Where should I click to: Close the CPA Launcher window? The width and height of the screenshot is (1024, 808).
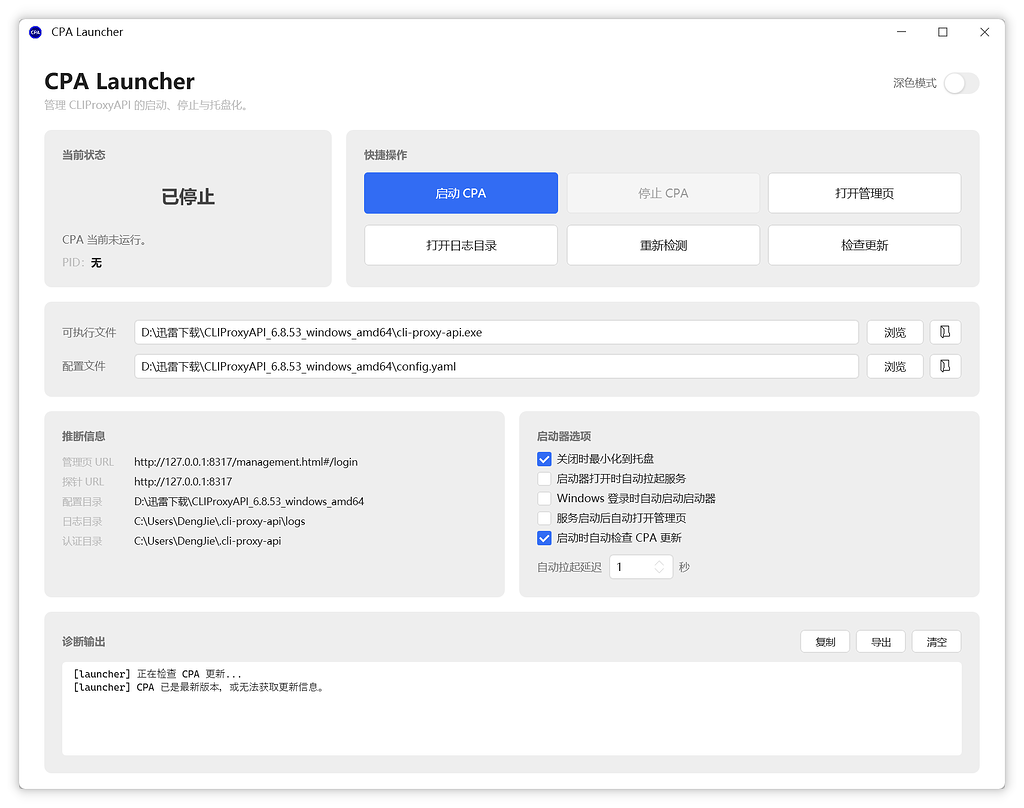(984, 32)
